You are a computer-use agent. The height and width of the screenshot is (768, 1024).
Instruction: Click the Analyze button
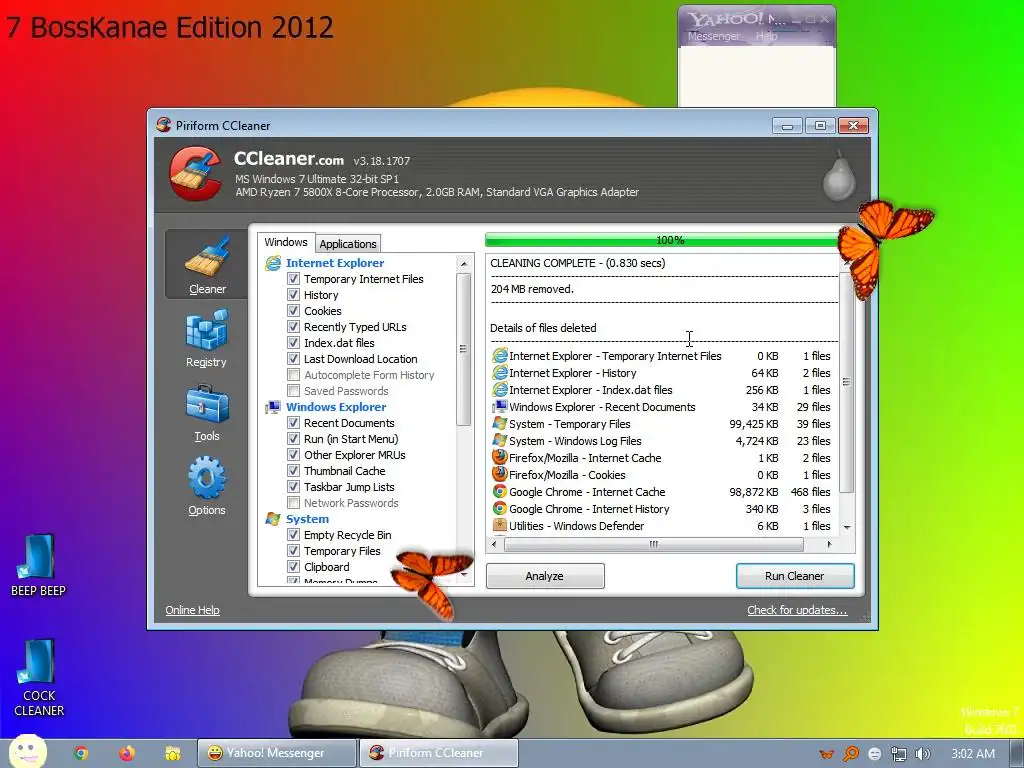[545, 576]
